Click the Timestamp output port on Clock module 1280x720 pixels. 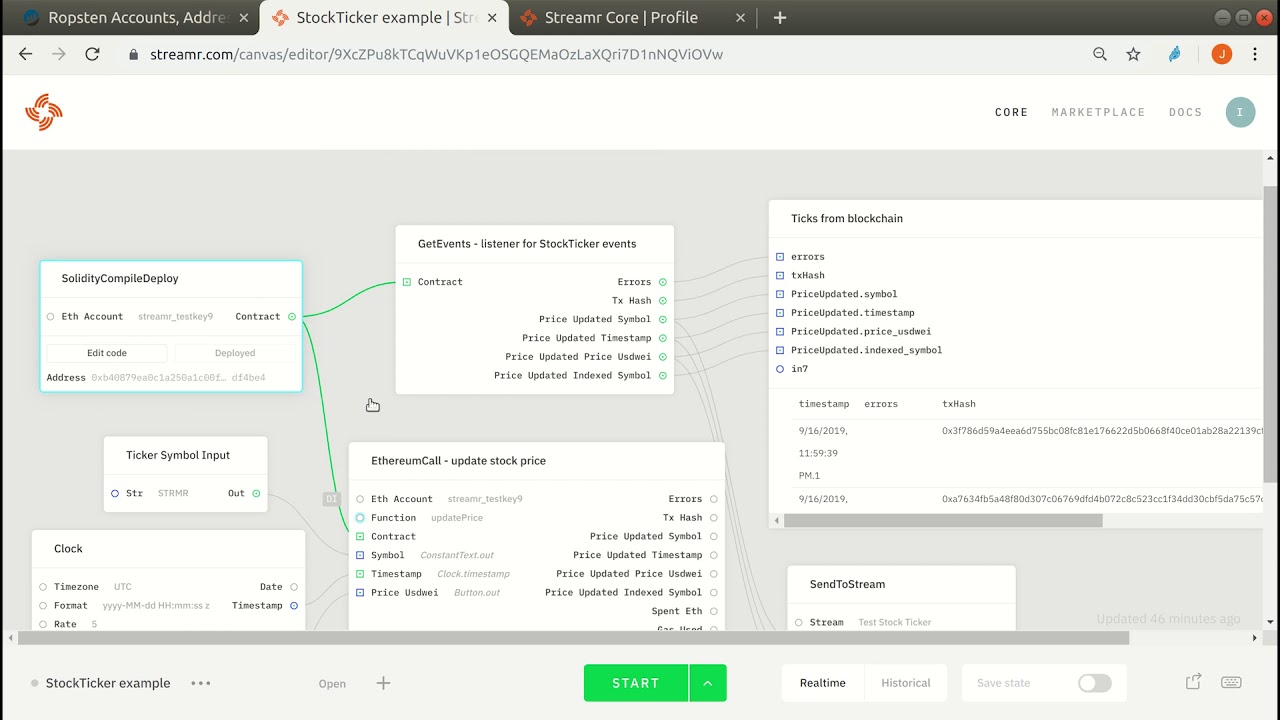click(294, 606)
